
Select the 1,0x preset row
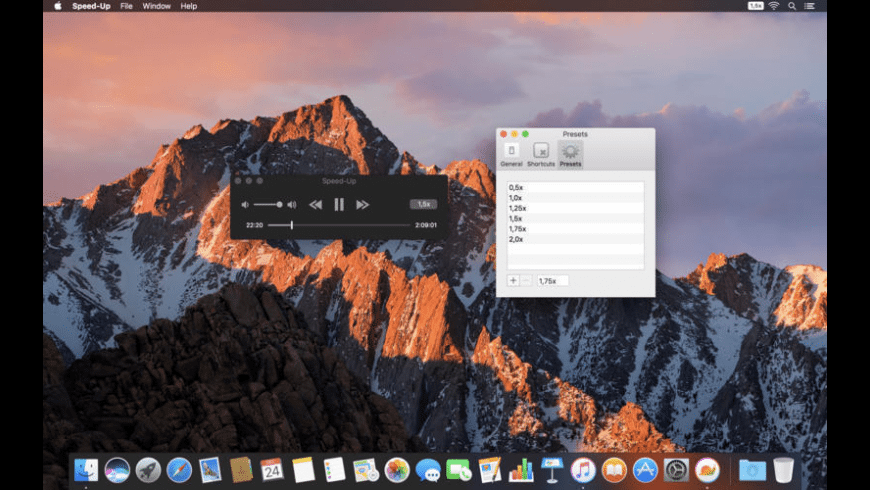tap(575, 198)
